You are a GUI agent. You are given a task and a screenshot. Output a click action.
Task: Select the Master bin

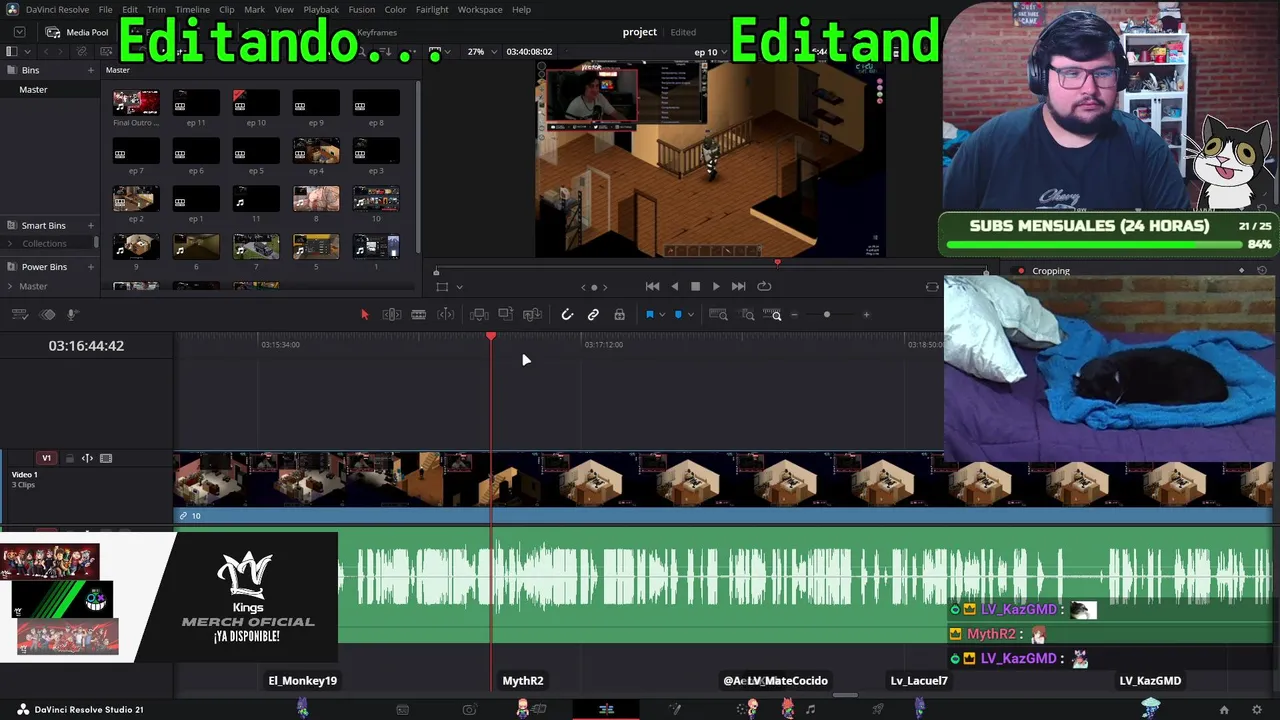33,90
